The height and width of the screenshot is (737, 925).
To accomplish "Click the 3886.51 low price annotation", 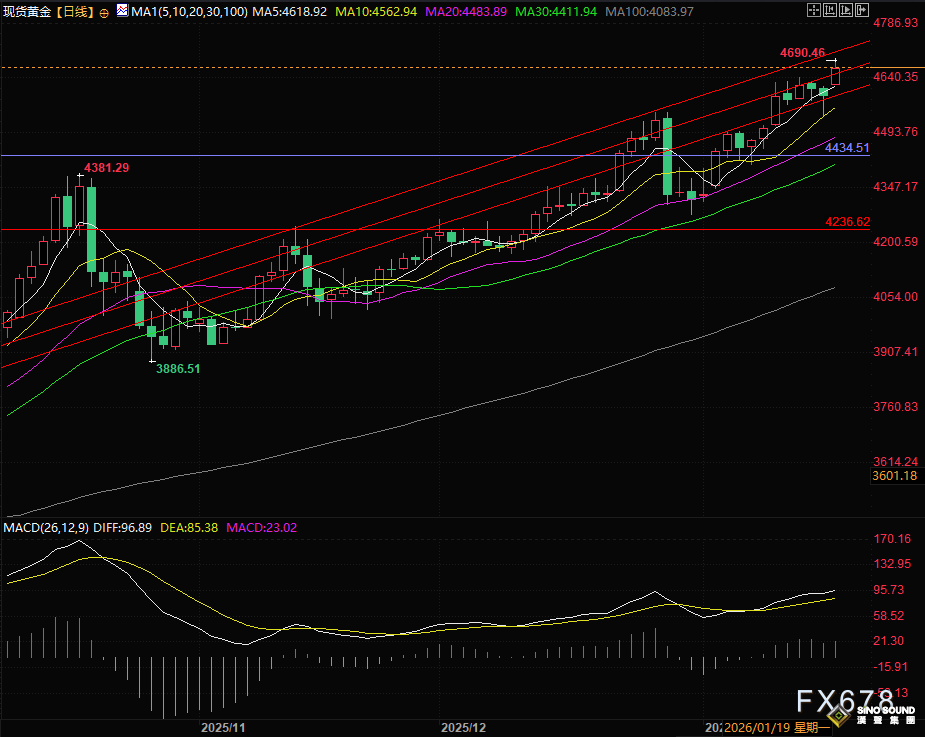I will pos(177,368).
